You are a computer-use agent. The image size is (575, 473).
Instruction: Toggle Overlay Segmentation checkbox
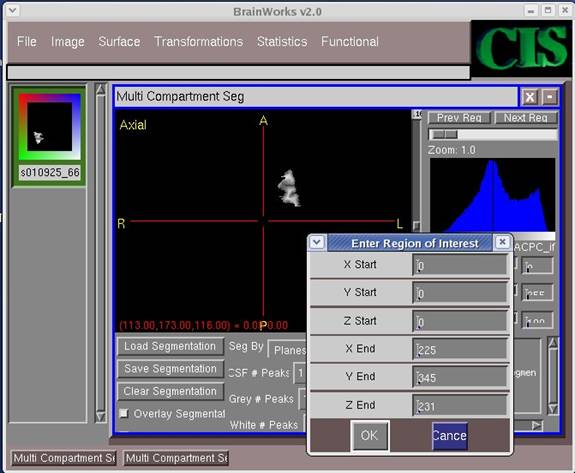[124, 413]
